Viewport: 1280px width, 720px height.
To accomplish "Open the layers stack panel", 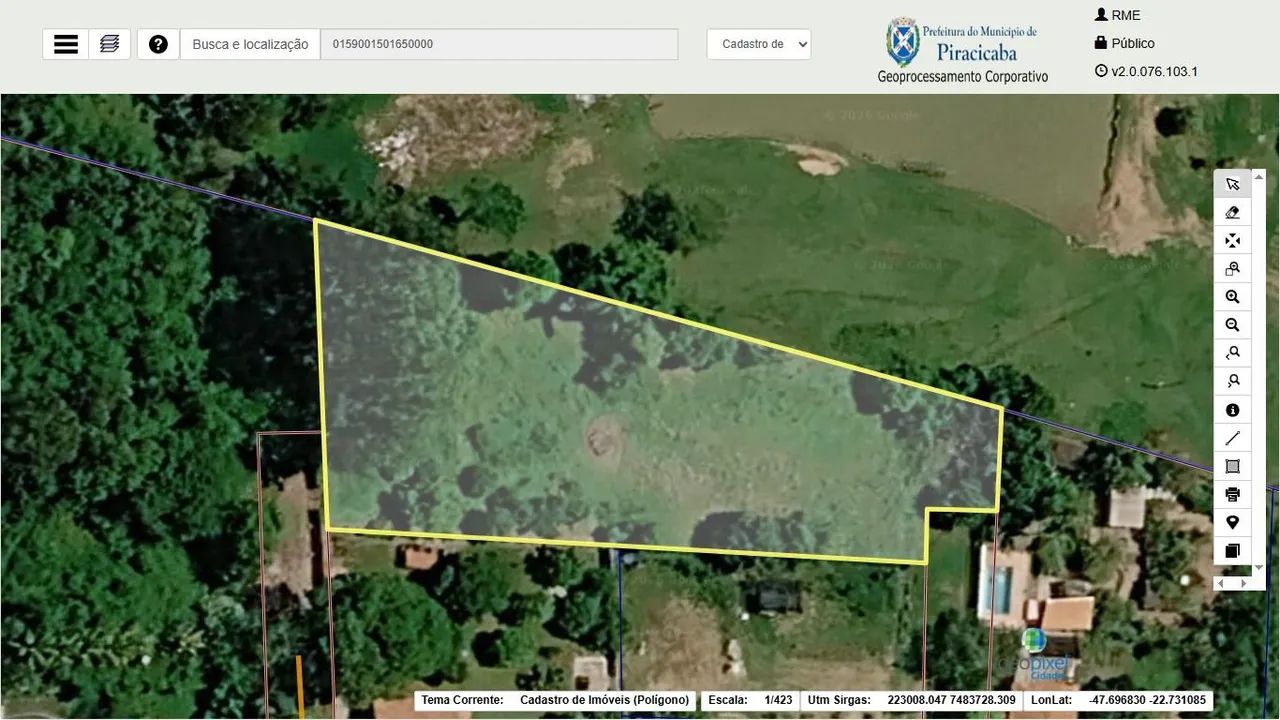I will click(110, 44).
